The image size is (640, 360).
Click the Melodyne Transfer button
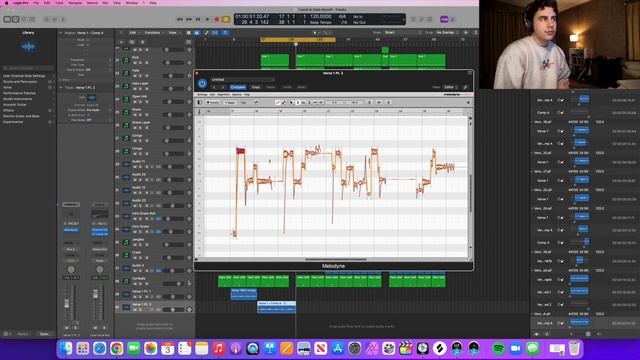coord(213,102)
